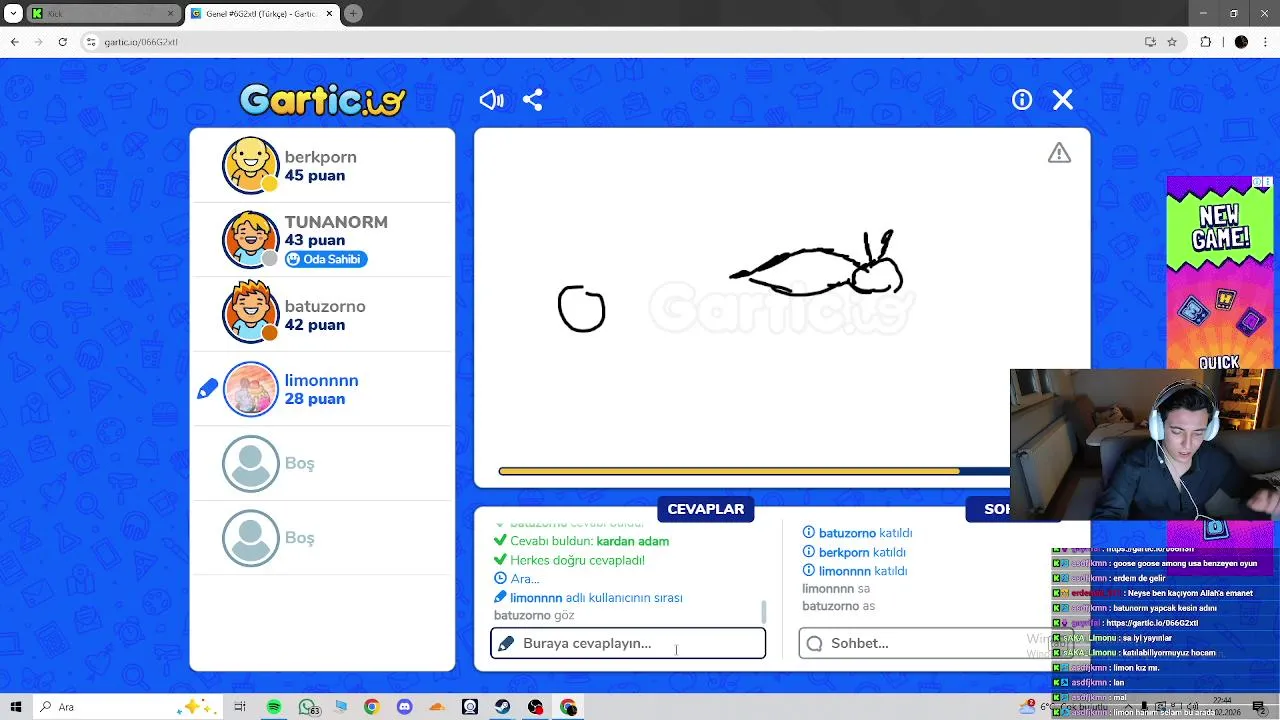Go back in the browser
The image size is (1280, 720).
(x=14, y=42)
